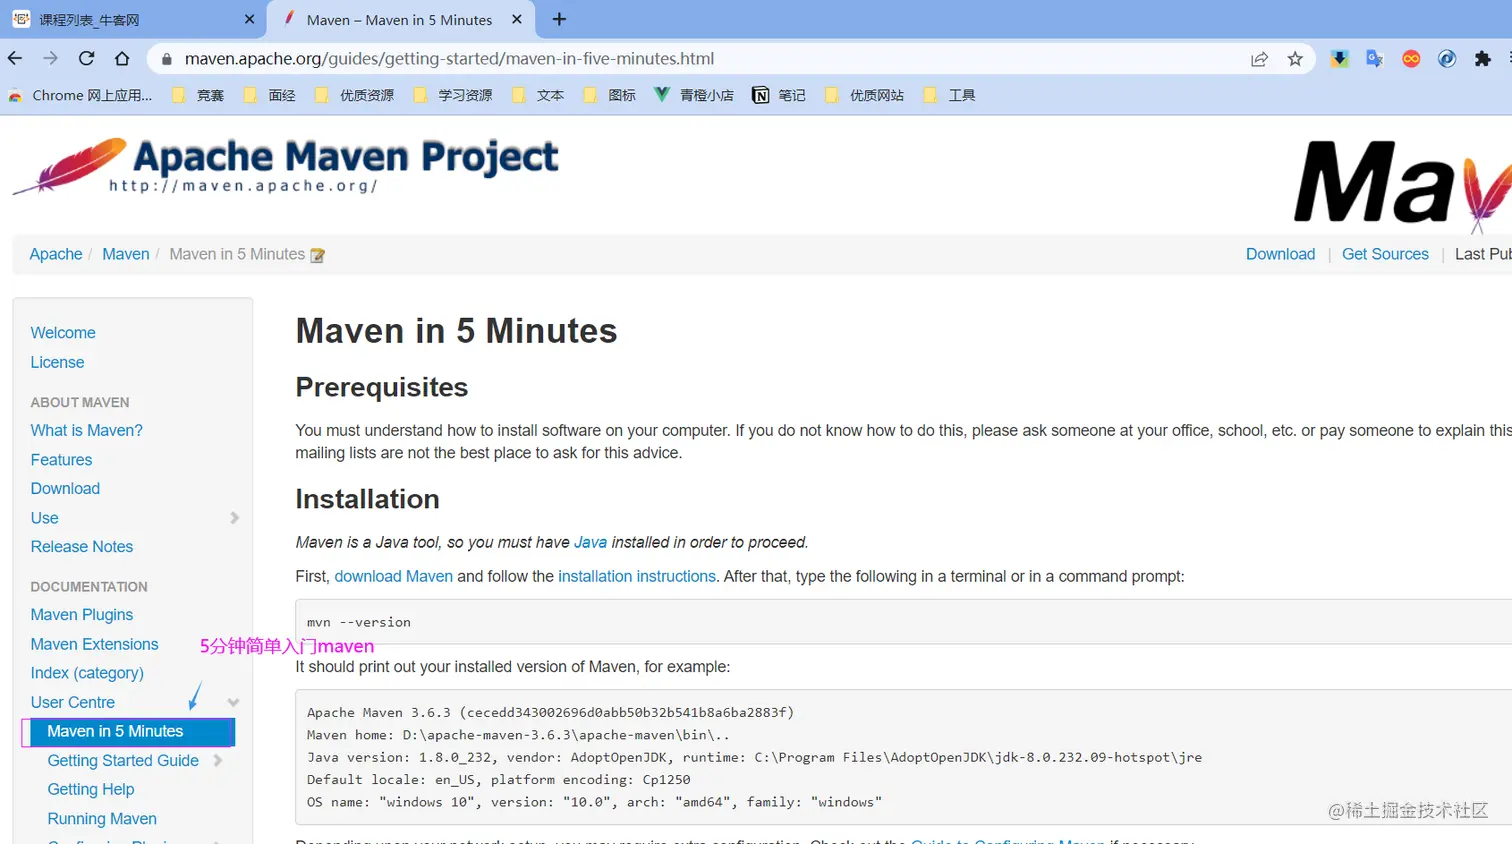Screen dimensions: 1512x844
Task: Bookmark this page with the star icon
Action: coord(1295,59)
